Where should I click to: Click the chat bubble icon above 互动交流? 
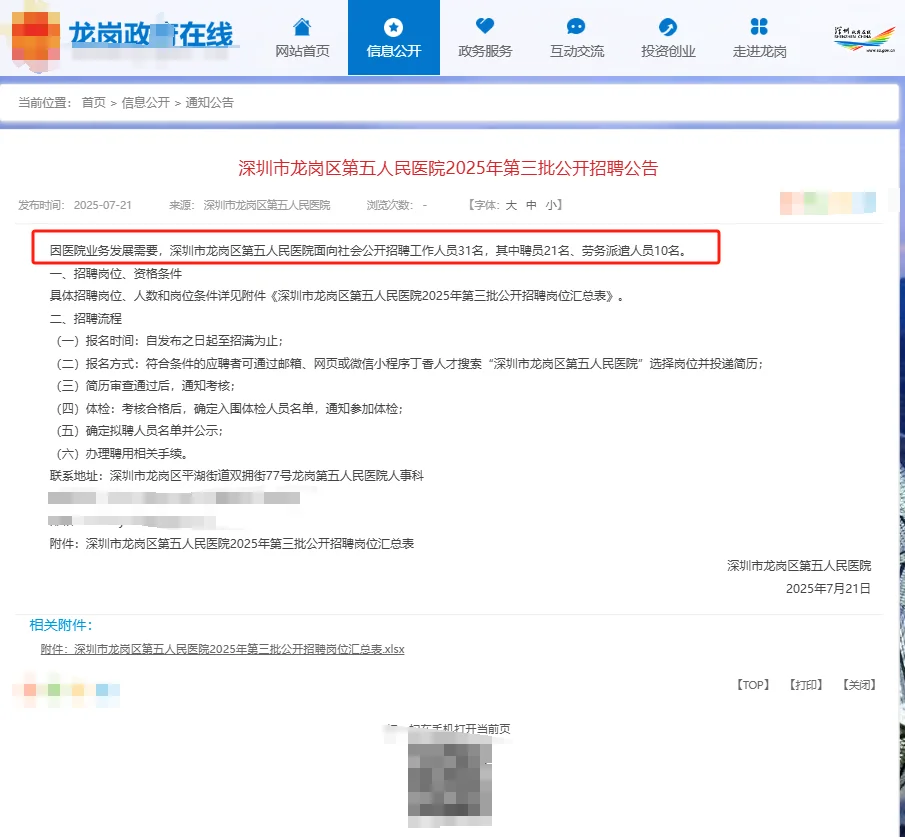pyautogui.click(x=576, y=27)
